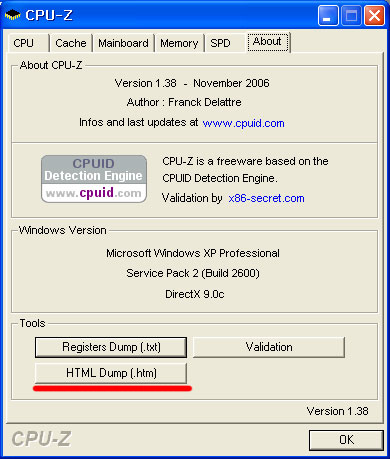Open the www.cpuid.com link

tap(243, 123)
